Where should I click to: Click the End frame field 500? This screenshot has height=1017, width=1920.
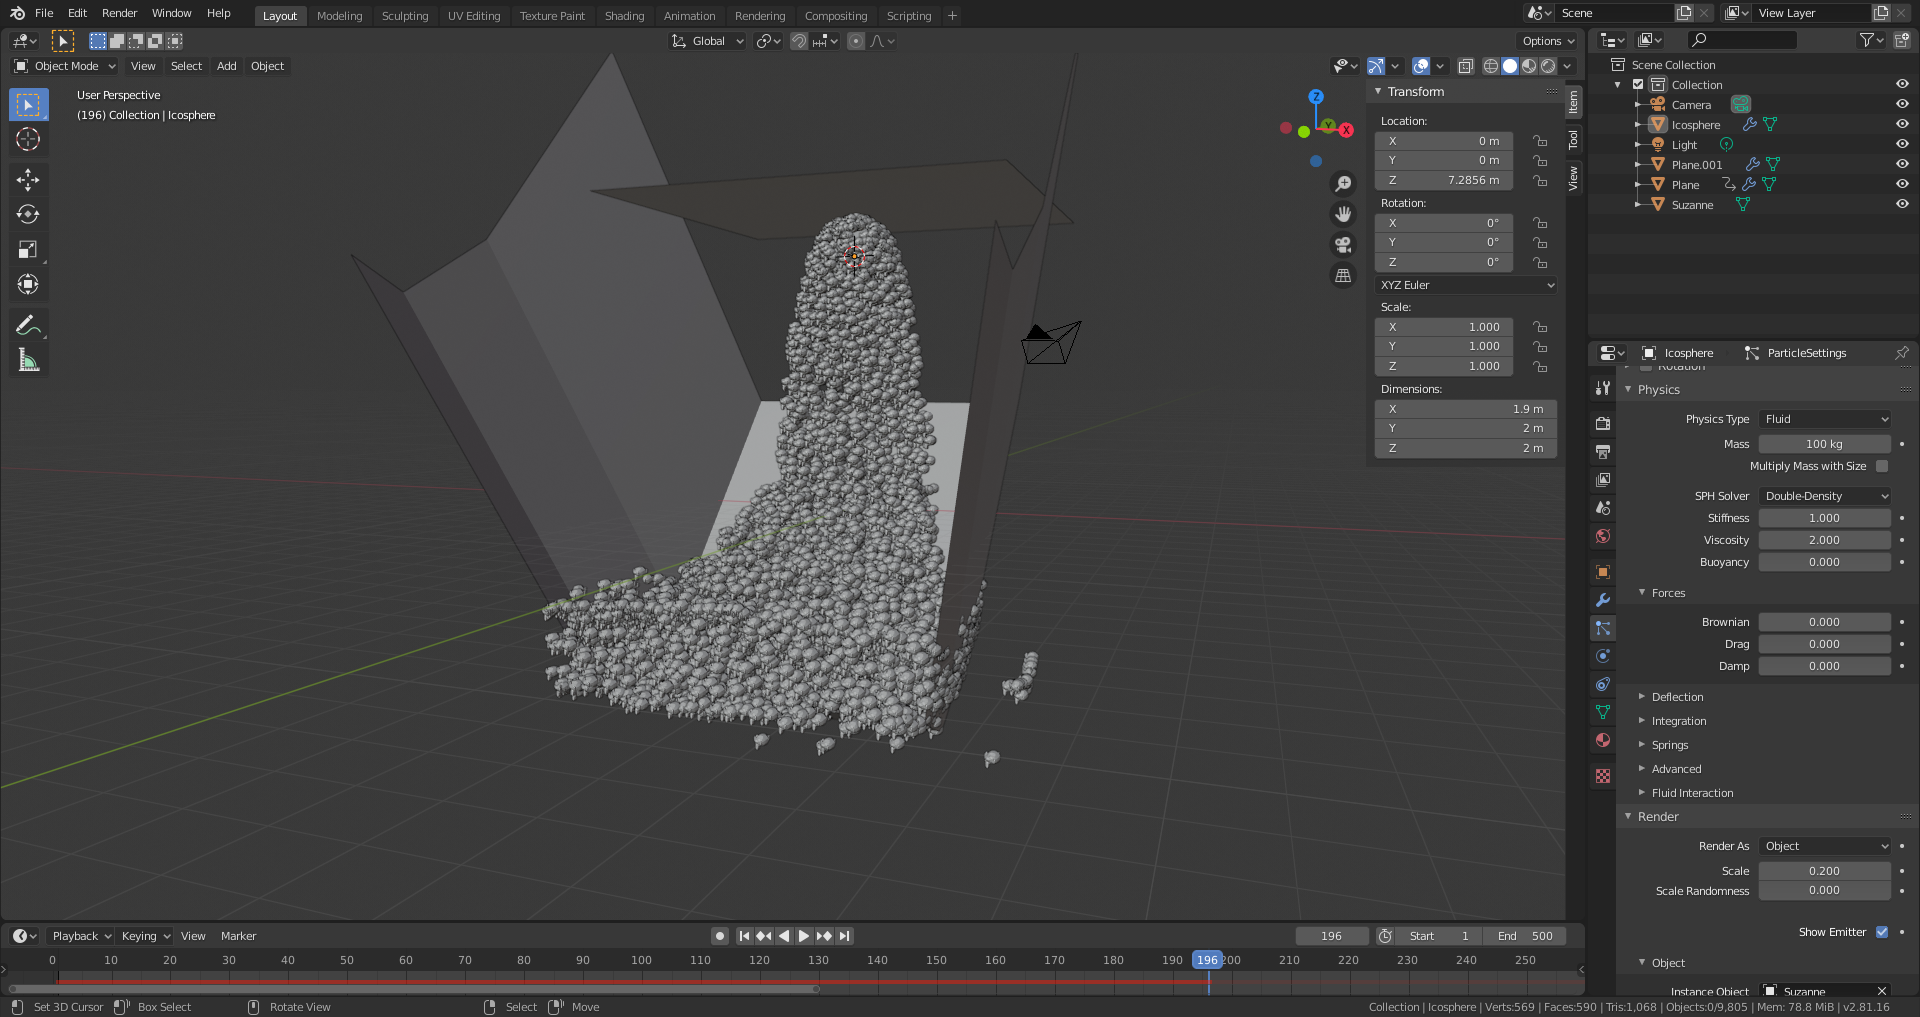click(x=1525, y=936)
